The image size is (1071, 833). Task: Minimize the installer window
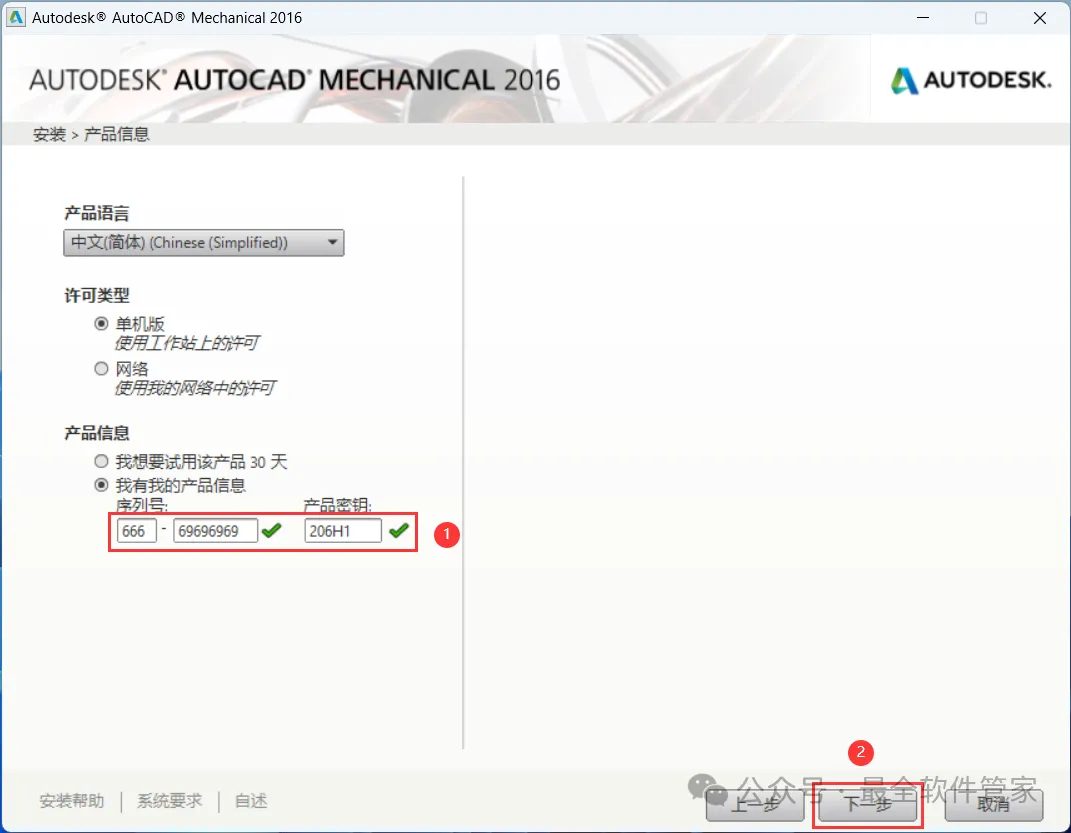(x=923, y=18)
